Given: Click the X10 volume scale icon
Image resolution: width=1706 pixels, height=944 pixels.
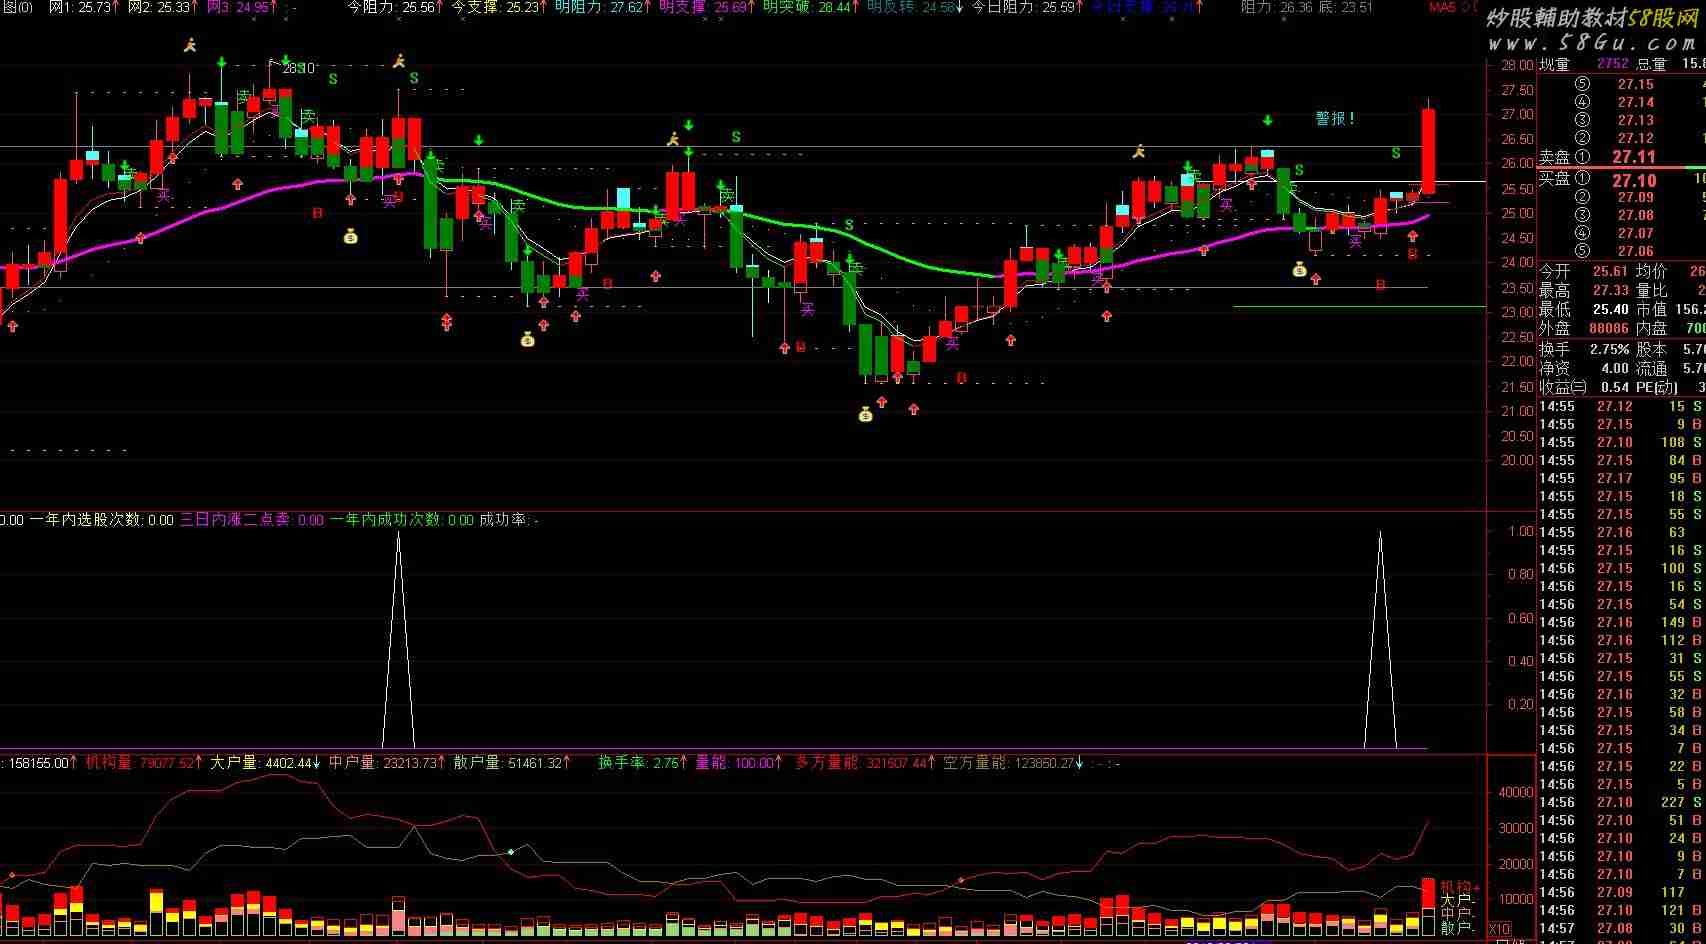Looking at the screenshot, I should click(x=1499, y=929).
